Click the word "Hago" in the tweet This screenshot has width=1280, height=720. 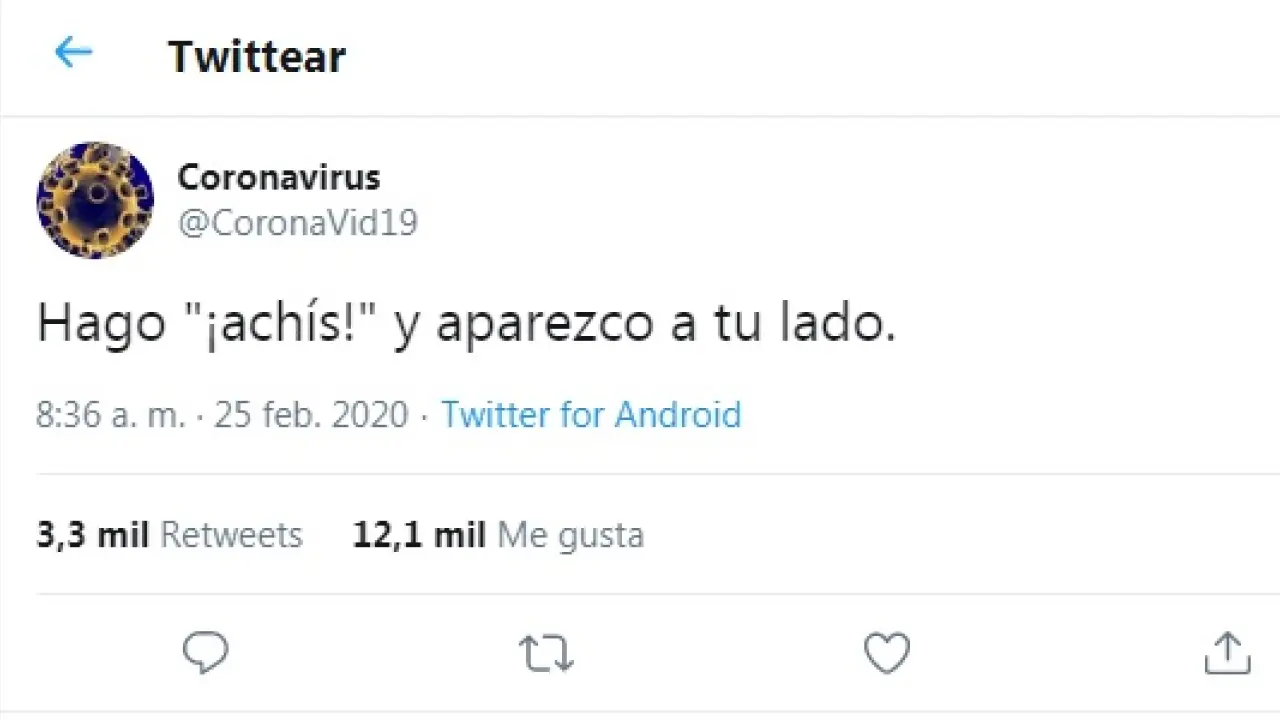tap(100, 324)
